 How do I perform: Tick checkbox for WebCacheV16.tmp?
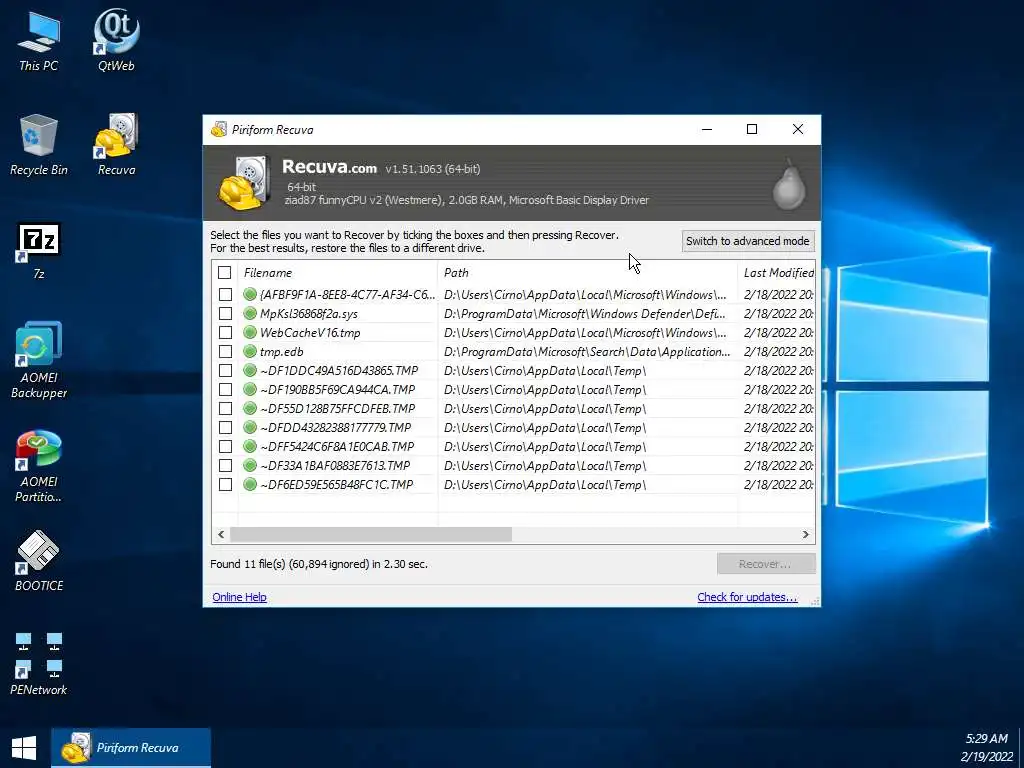point(225,332)
